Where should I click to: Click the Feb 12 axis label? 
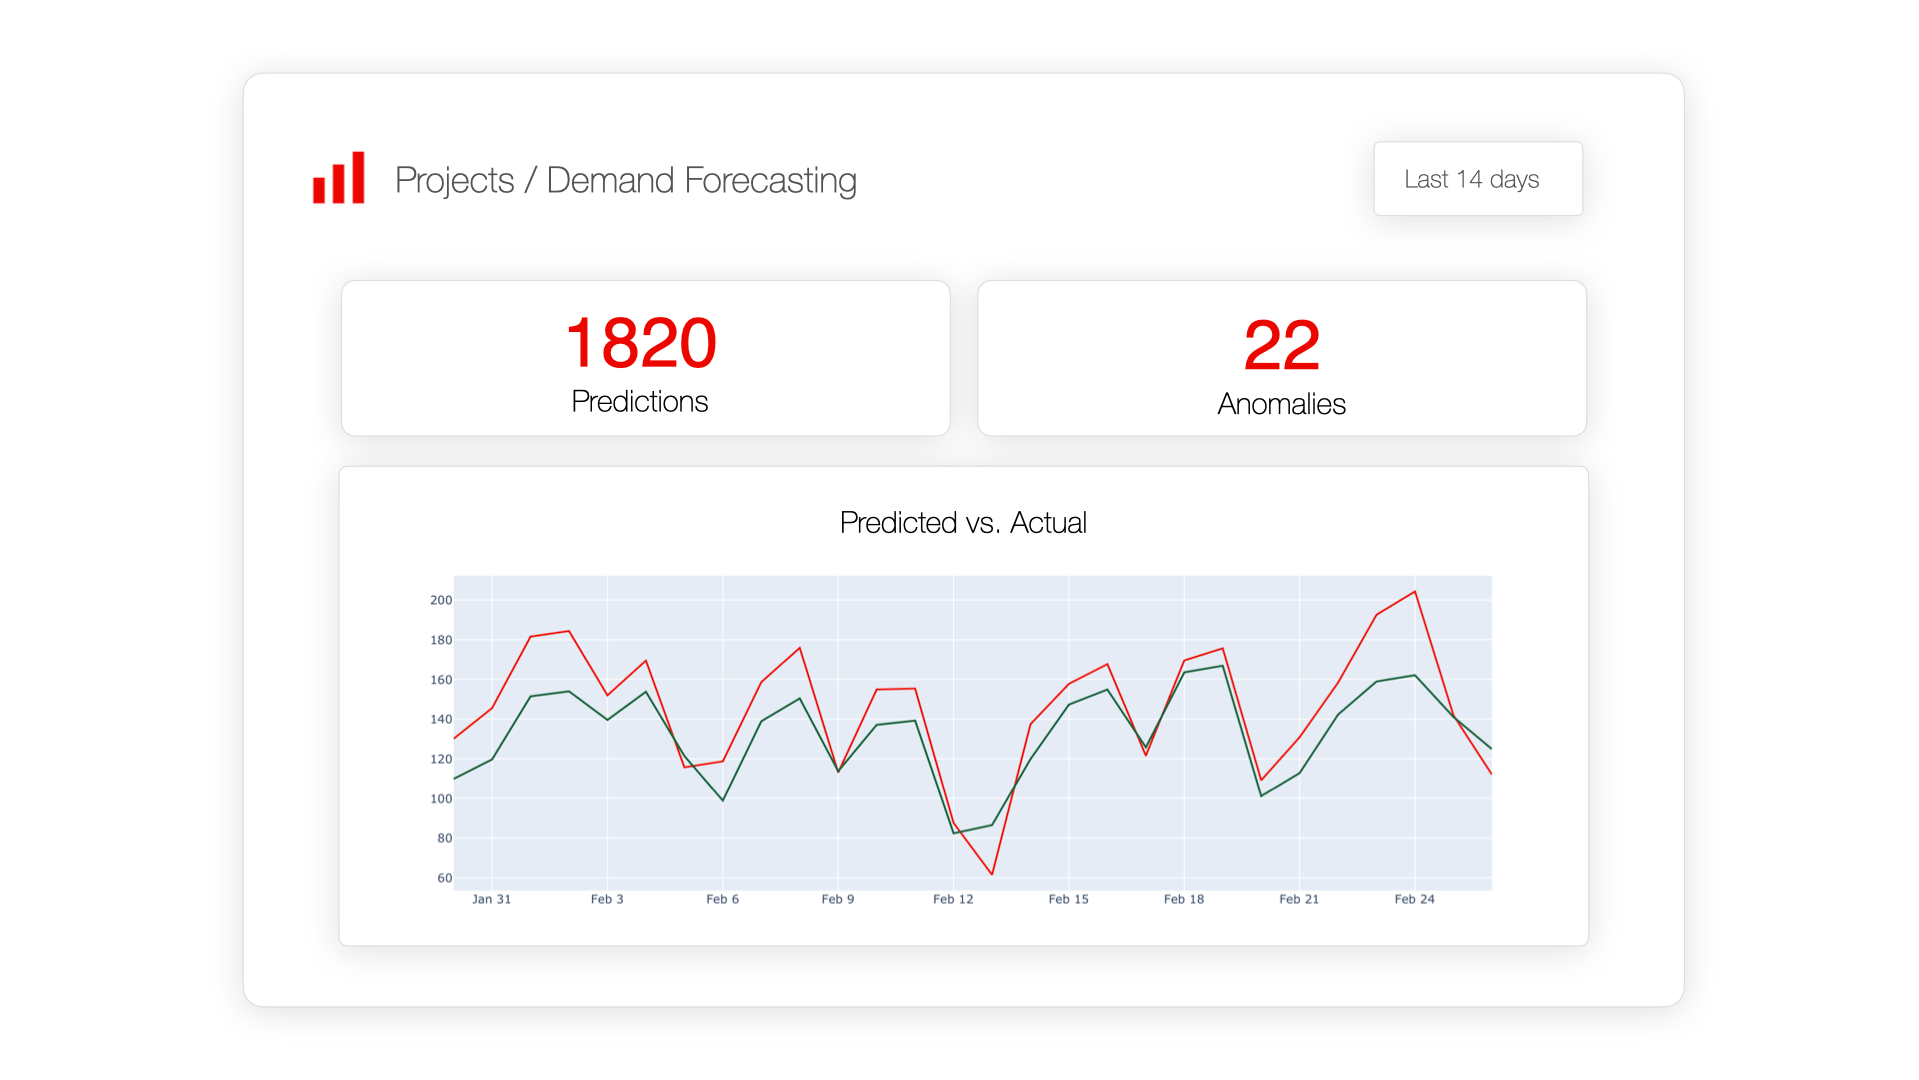(x=951, y=899)
